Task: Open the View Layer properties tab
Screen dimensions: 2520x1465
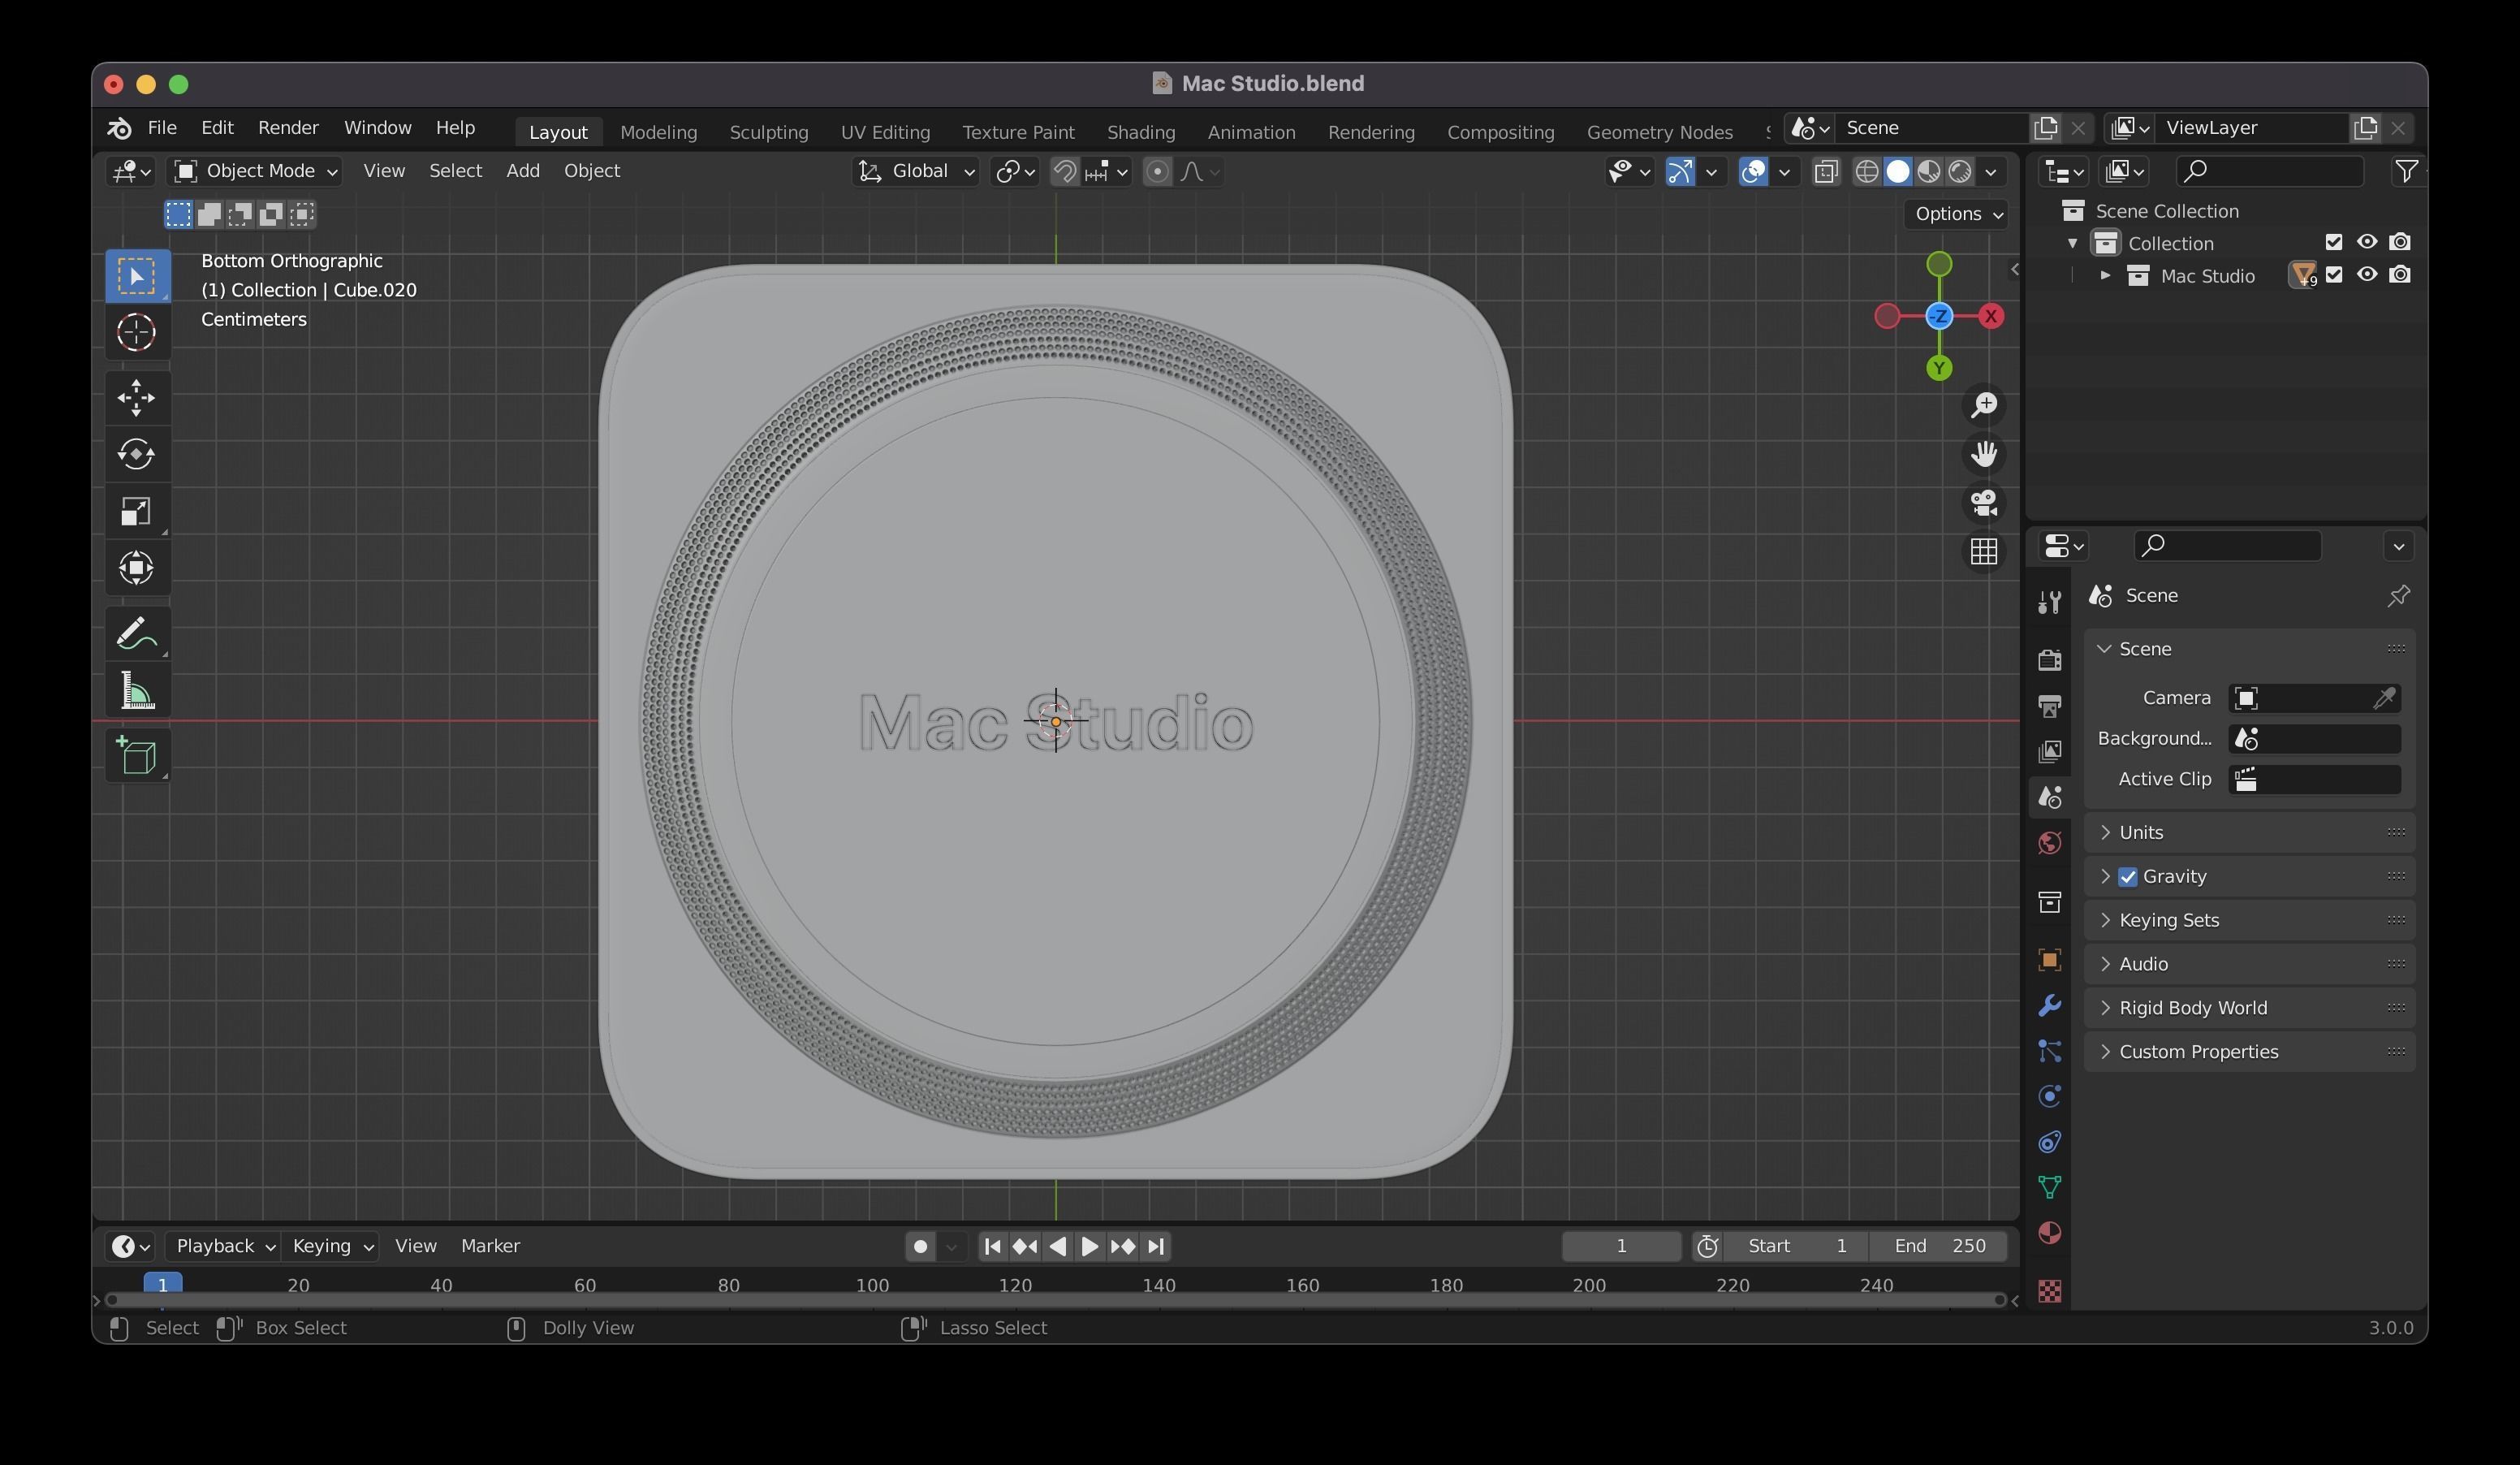Action: [2049, 751]
